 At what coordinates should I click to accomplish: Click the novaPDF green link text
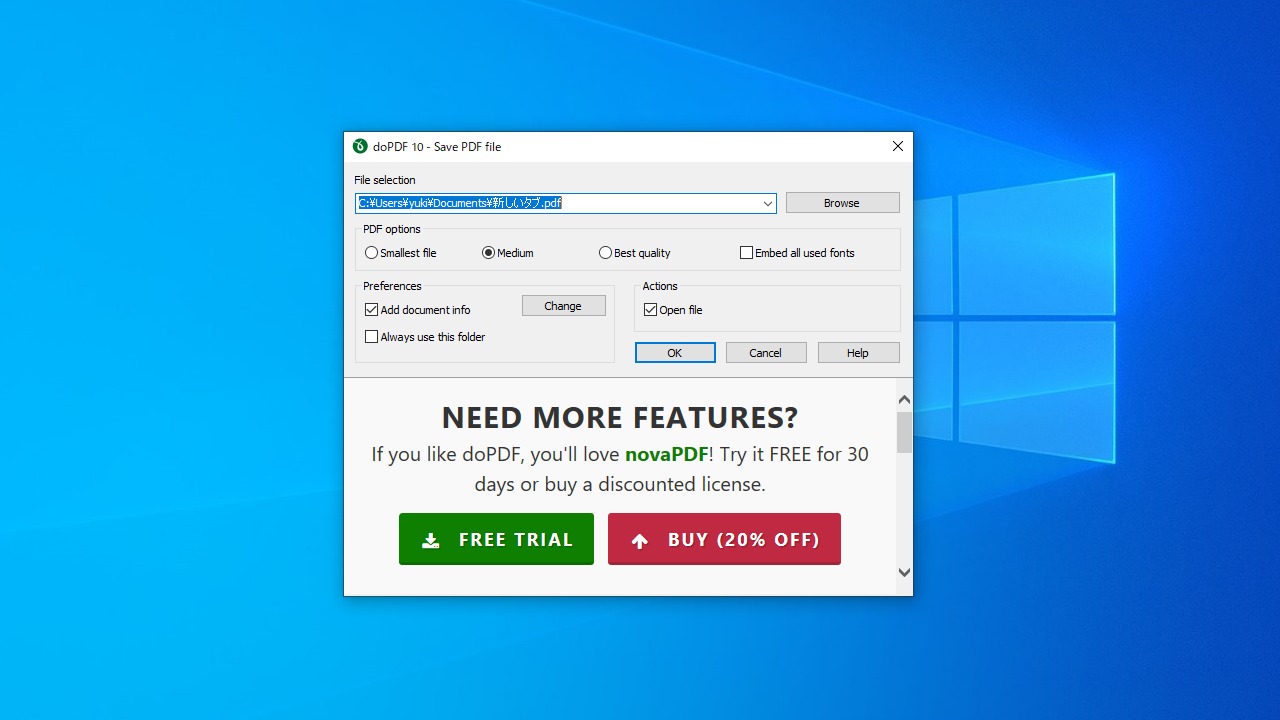[667, 454]
